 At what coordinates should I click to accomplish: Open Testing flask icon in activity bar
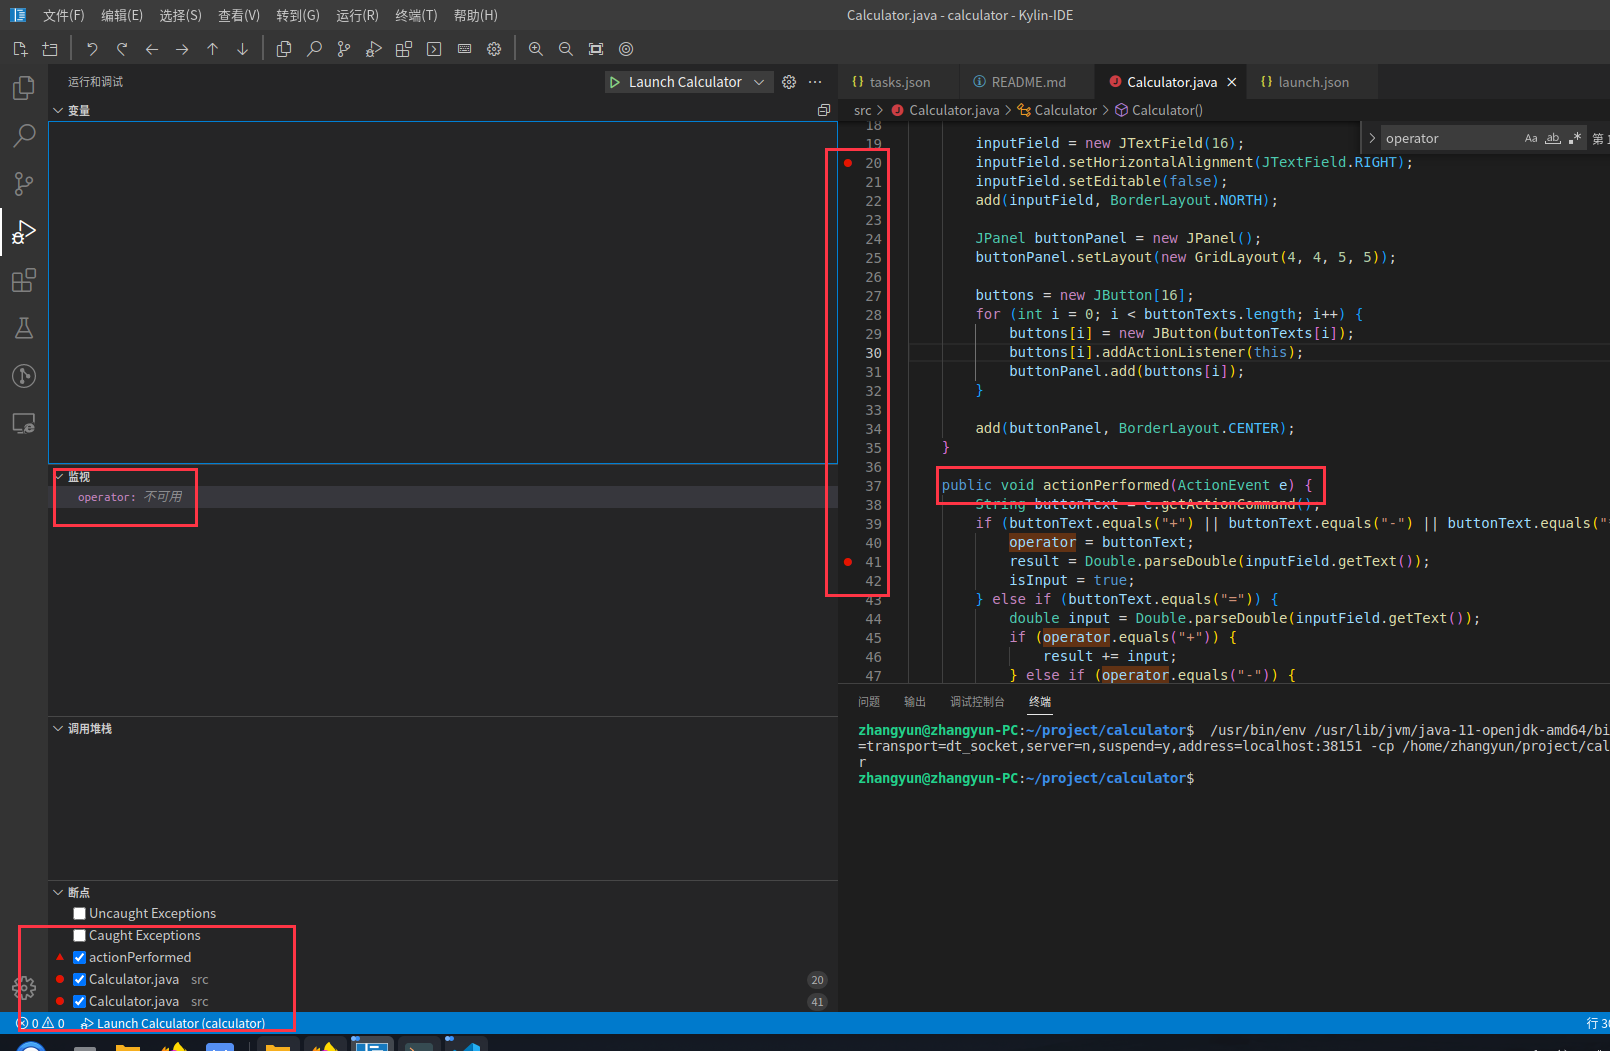pos(24,328)
